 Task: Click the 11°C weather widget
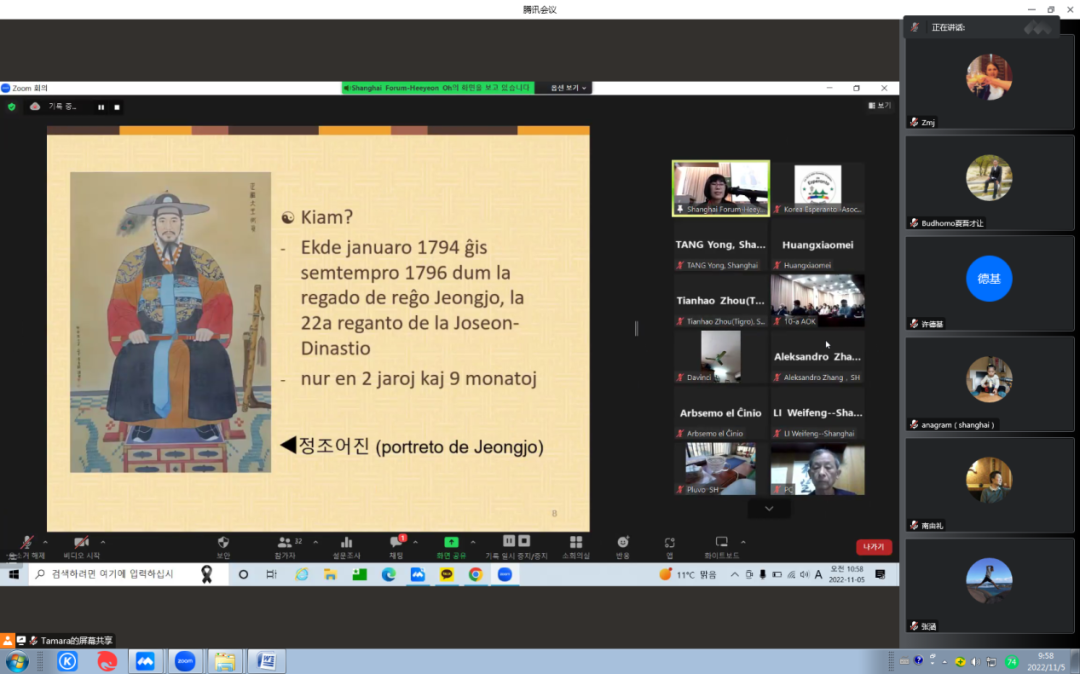click(687, 574)
